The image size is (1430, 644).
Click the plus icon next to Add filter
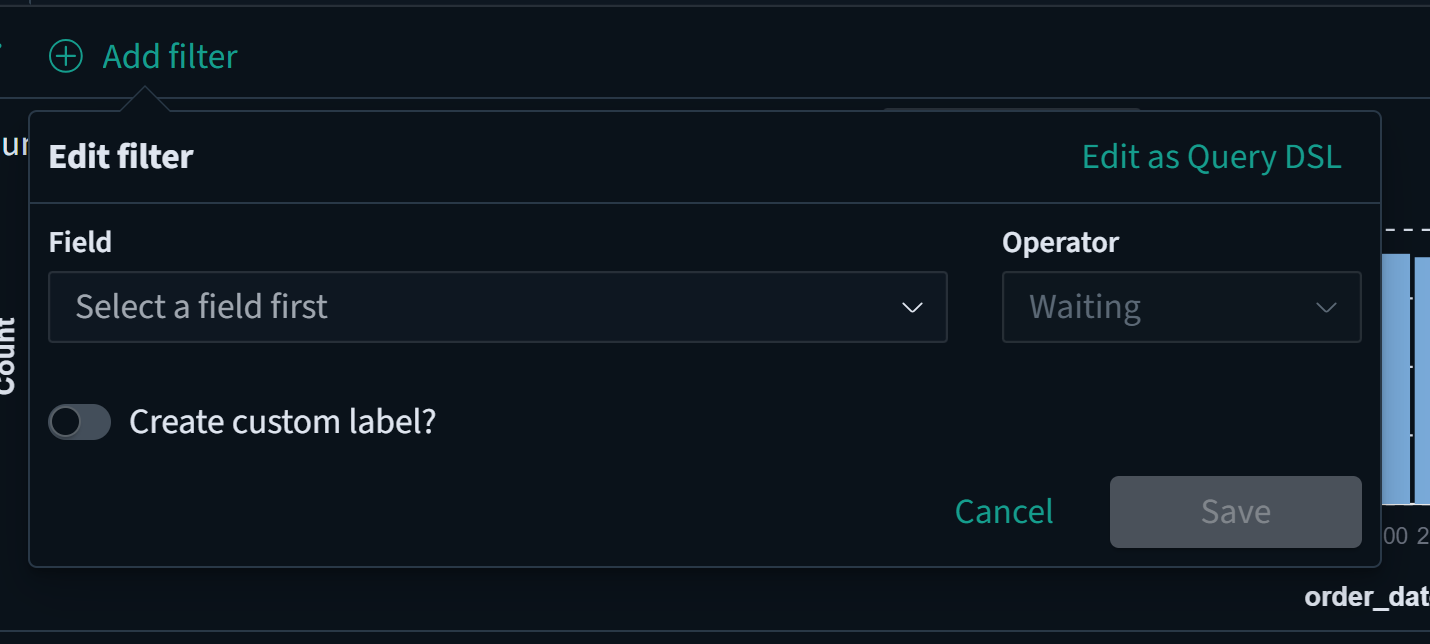tap(66, 56)
